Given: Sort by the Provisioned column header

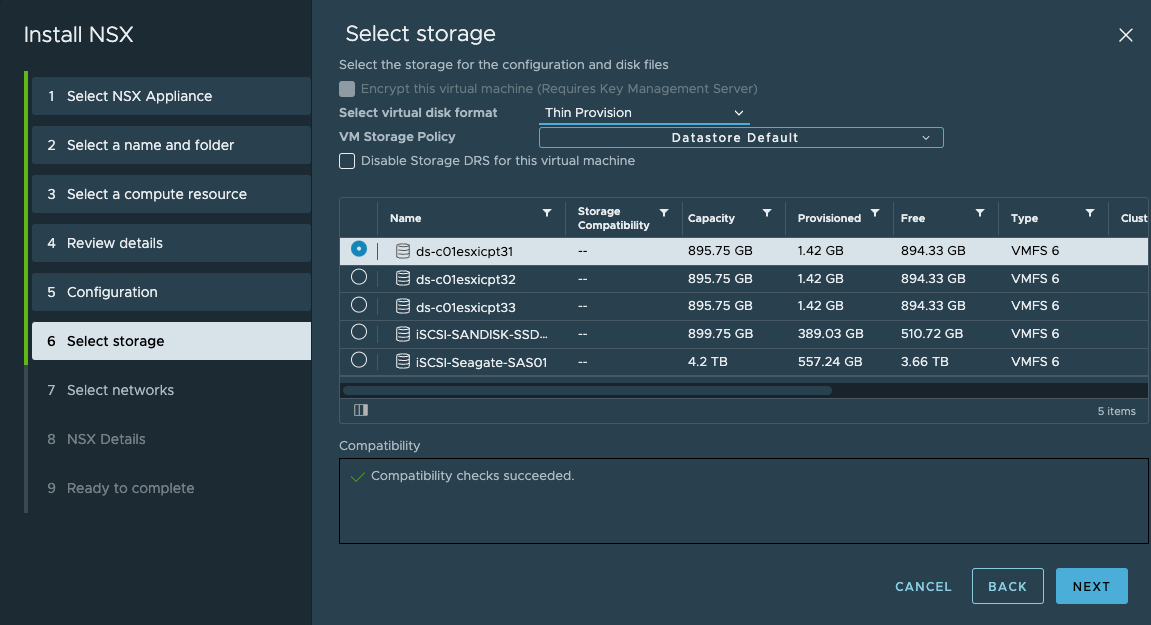Looking at the screenshot, I should [x=829, y=218].
